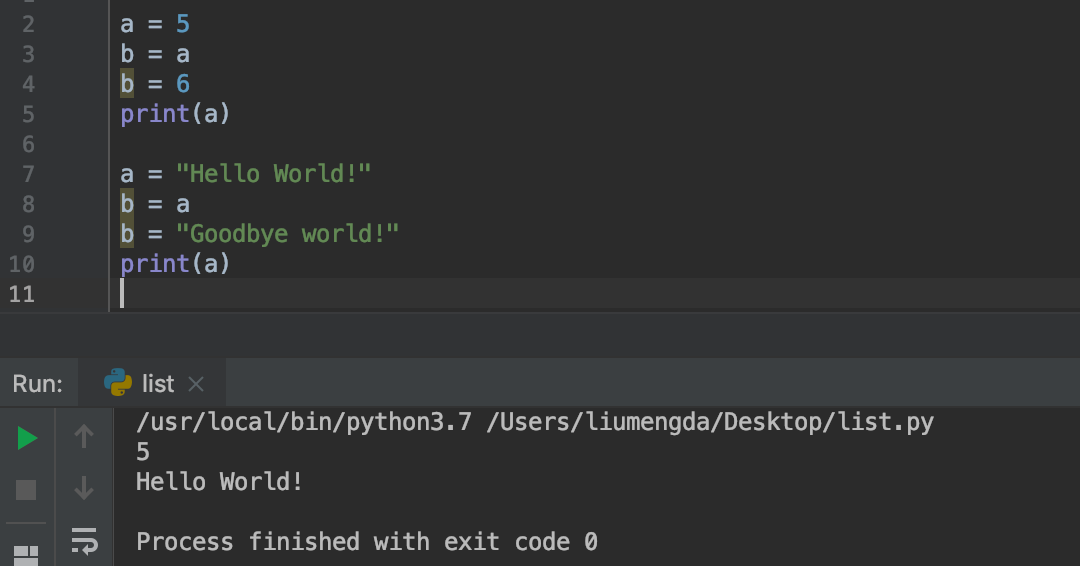Place cursor on empty line 11
Screen dimensions: 1080x566
pyautogui.click(x=594, y=294)
